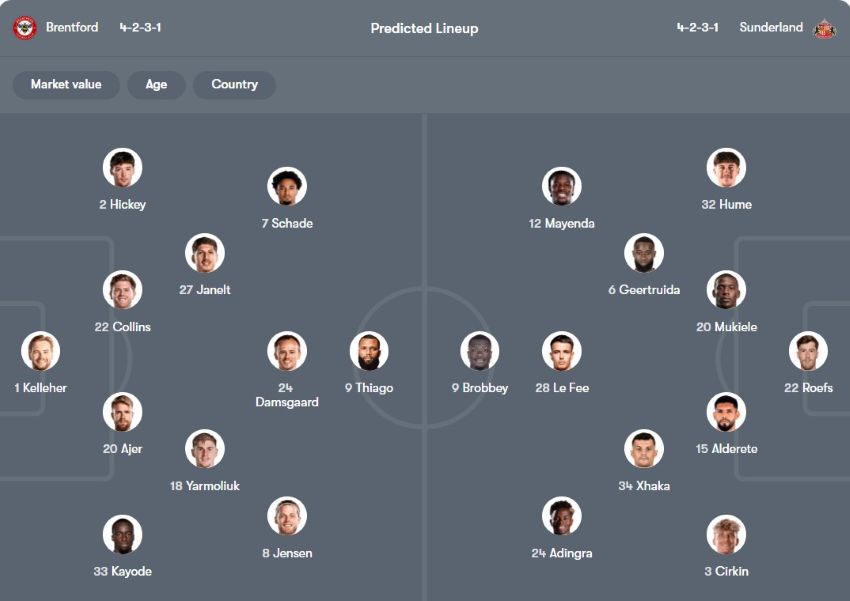Open Thiago's player photo

[369, 351]
